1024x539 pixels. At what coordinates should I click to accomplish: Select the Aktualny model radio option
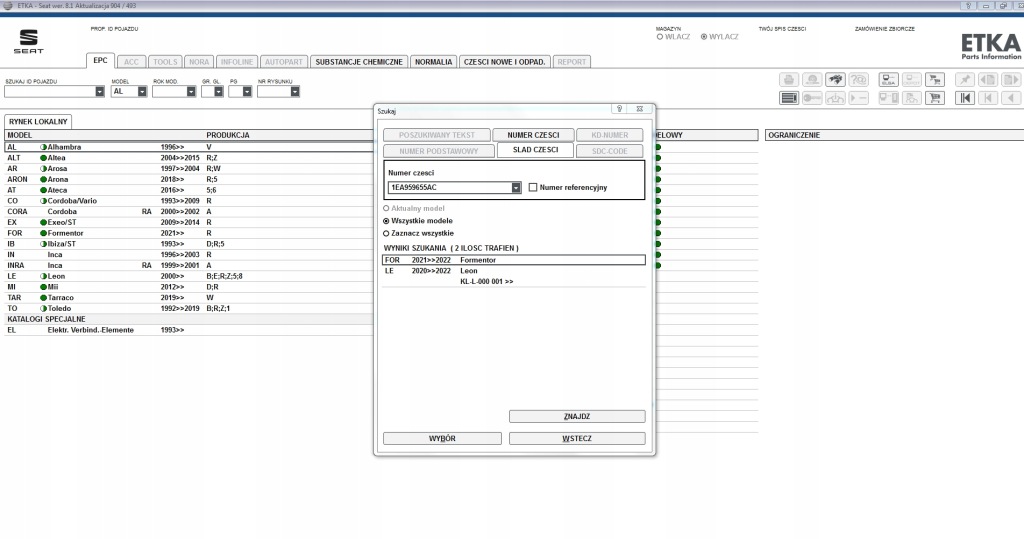point(386,208)
